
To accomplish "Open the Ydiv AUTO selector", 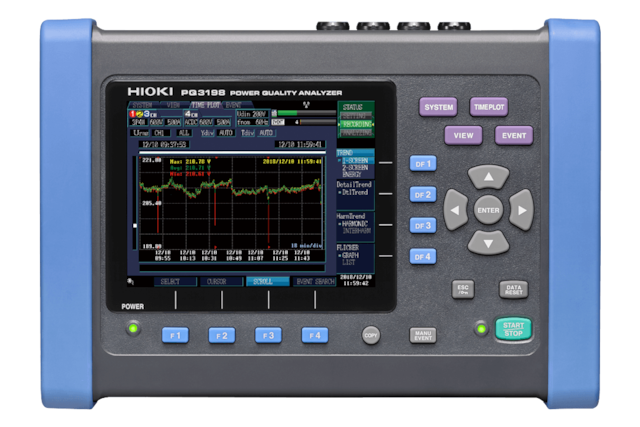I will click(x=226, y=133).
